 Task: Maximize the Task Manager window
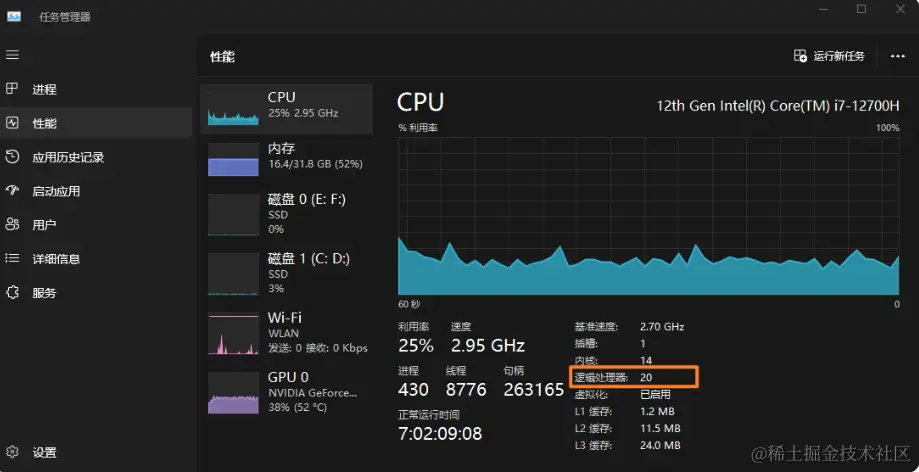[x=861, y=9]
